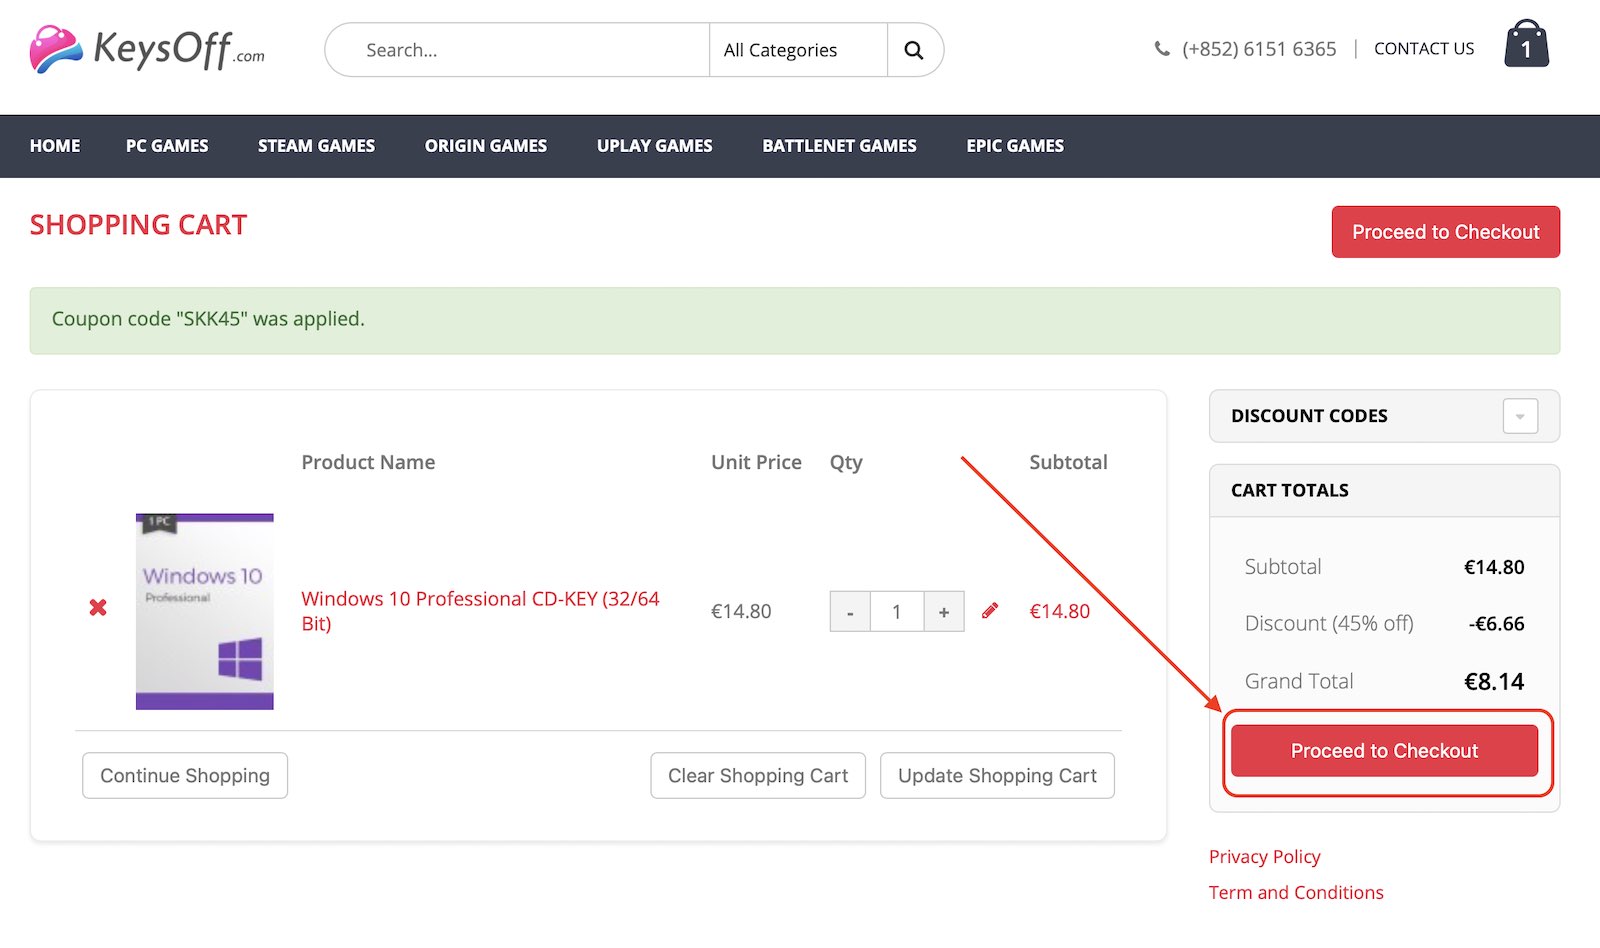The width and height of the screenshot is (1600, 948).
Task: Click the quantity input showing 1
Action: (897, 612)
